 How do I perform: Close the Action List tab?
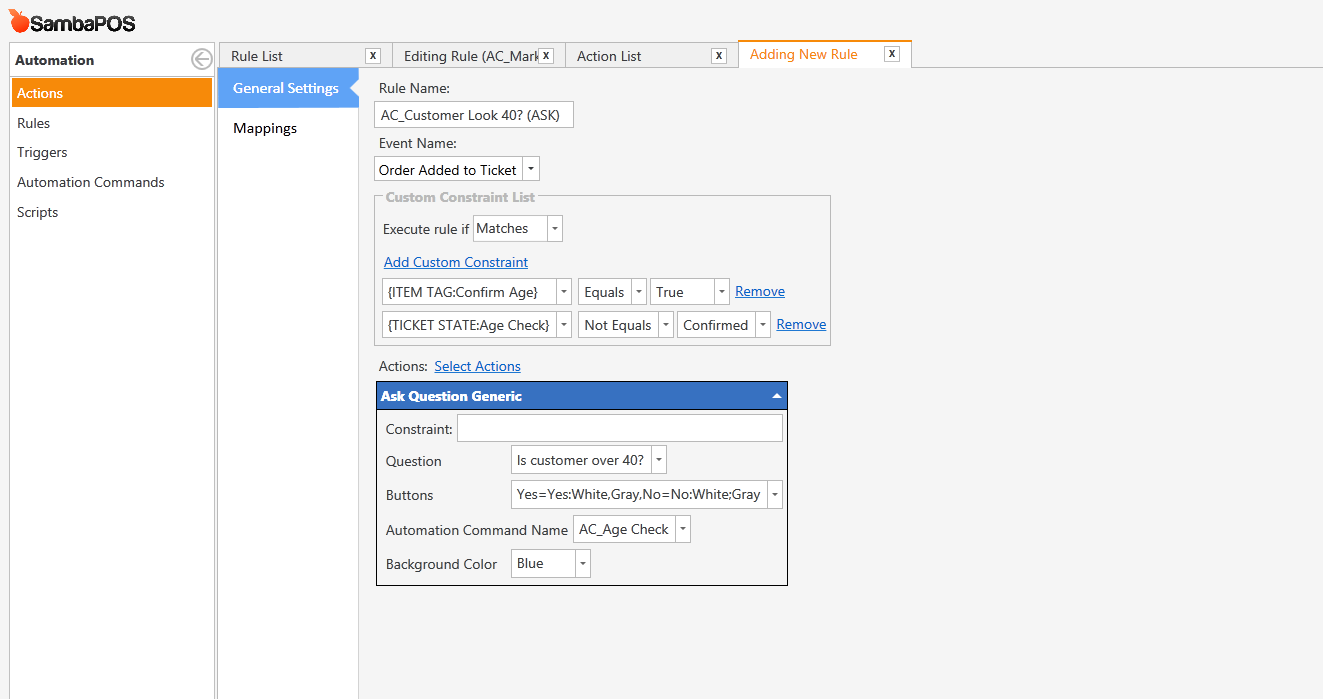pos(719,56)
